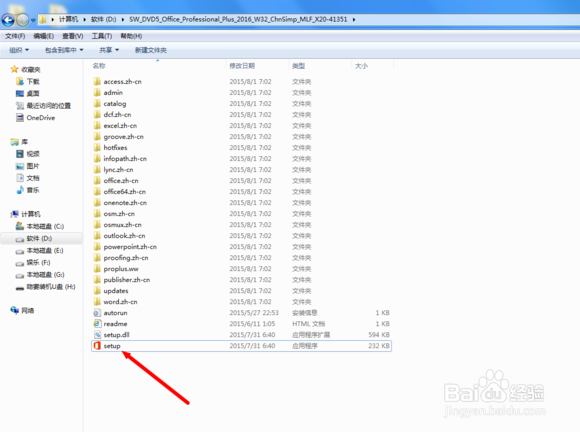Open 桌面 in the favorites sidebar
This screenshot has height=432, width=580.
[x=27, y=93]
